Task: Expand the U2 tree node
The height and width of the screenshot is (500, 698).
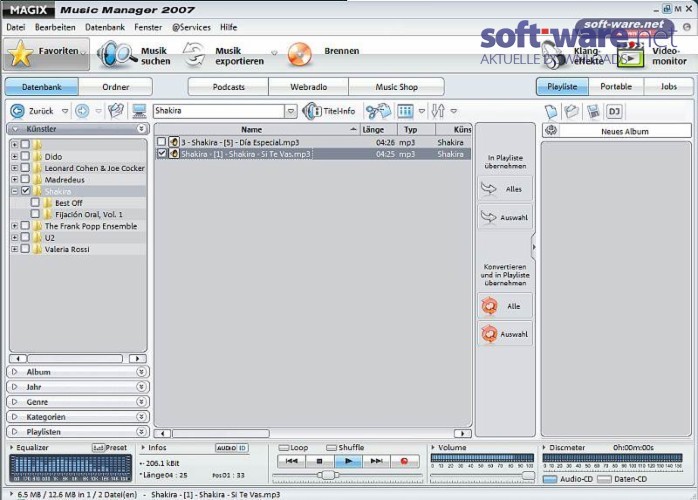Action: (x=15, y=238)
